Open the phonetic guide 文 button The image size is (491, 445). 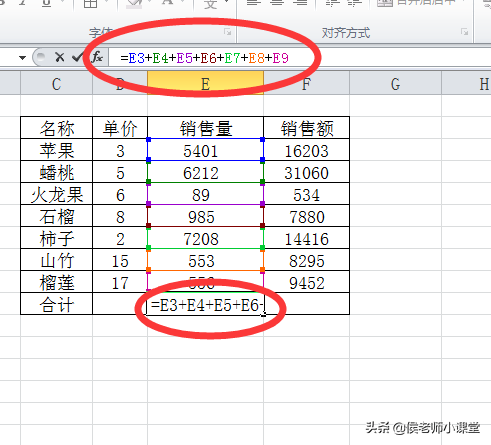pyautogui.click(x=210, y=4)
